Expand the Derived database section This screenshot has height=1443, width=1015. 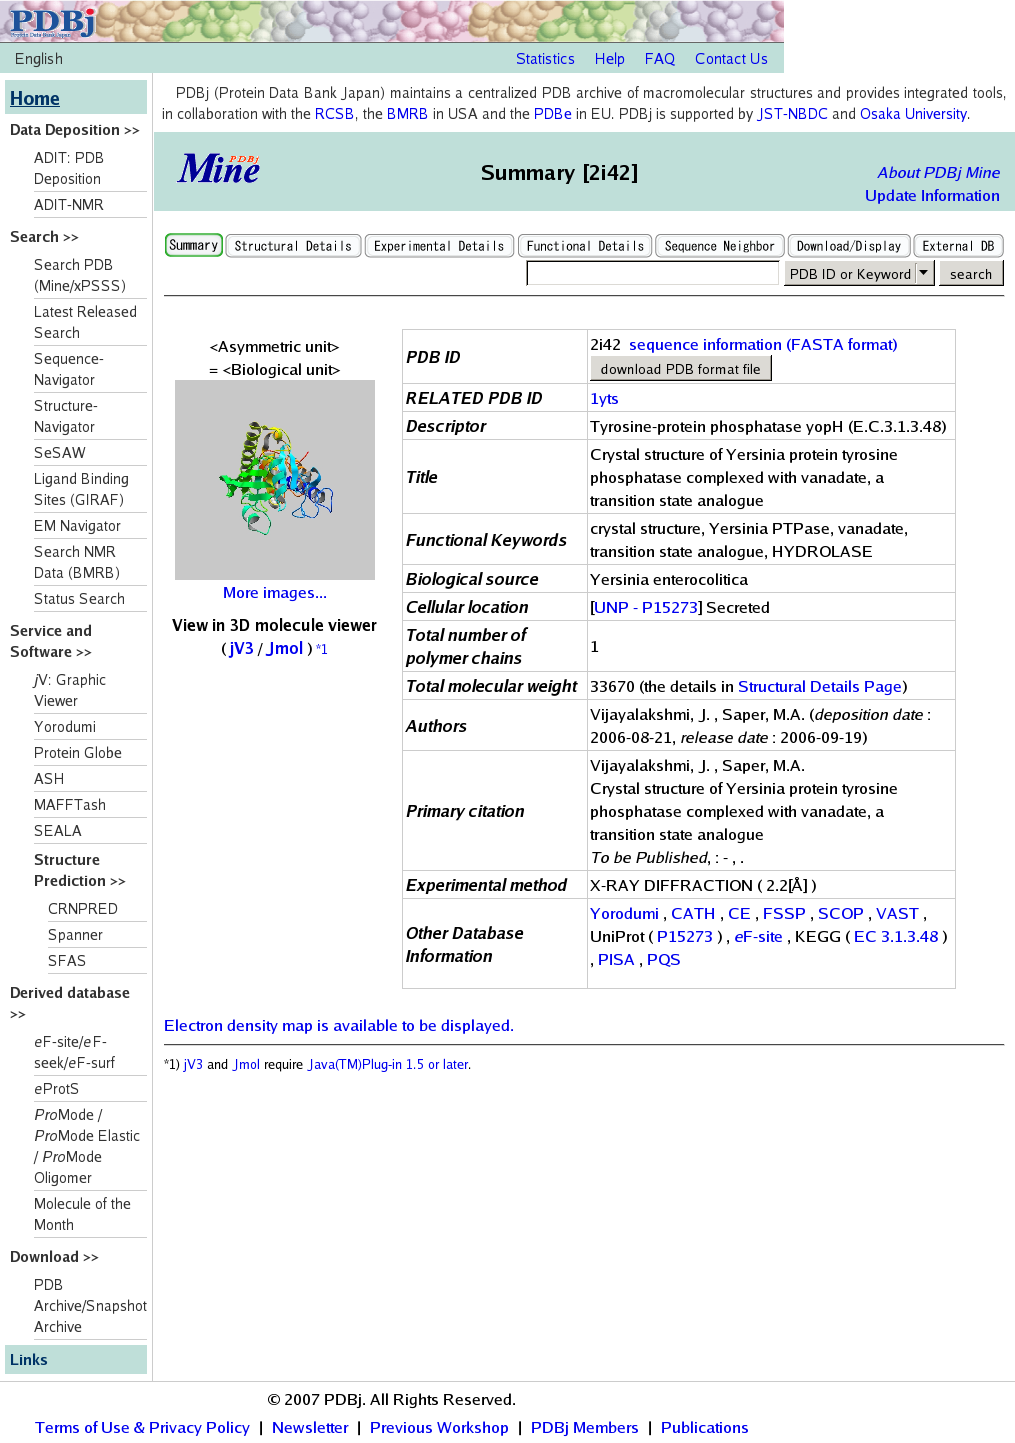pyautogui.click(x=70, y=1003)
